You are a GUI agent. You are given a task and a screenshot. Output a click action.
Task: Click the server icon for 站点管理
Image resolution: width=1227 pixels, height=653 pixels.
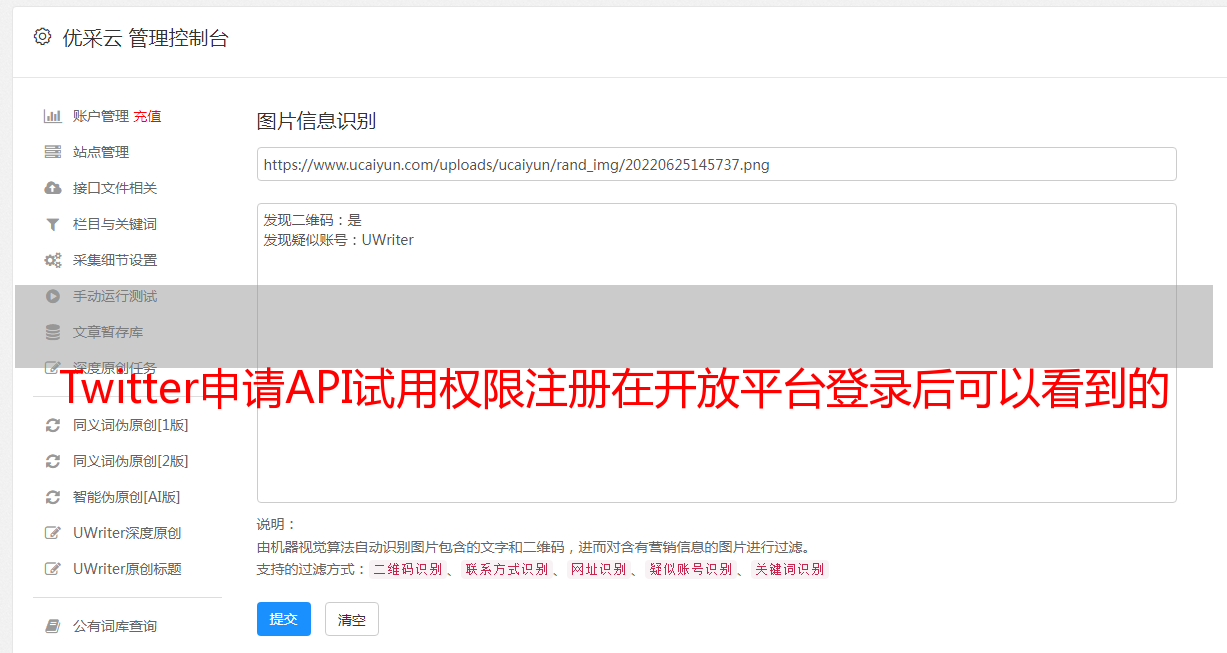[x=53, y=152]
